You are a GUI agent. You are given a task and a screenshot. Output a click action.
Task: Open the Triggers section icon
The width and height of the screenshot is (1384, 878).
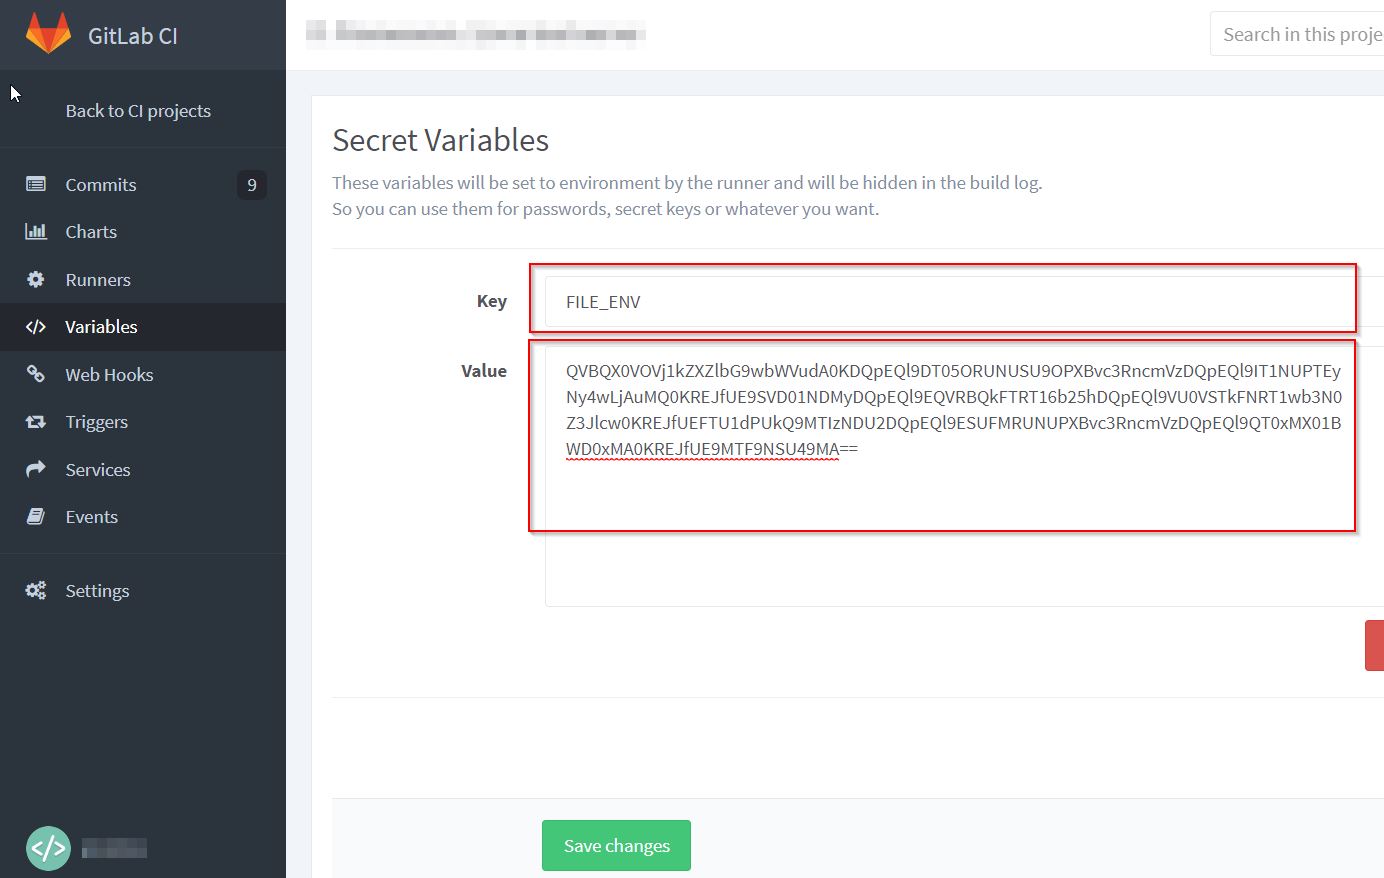pyautogui.click(x=35, y=421)
